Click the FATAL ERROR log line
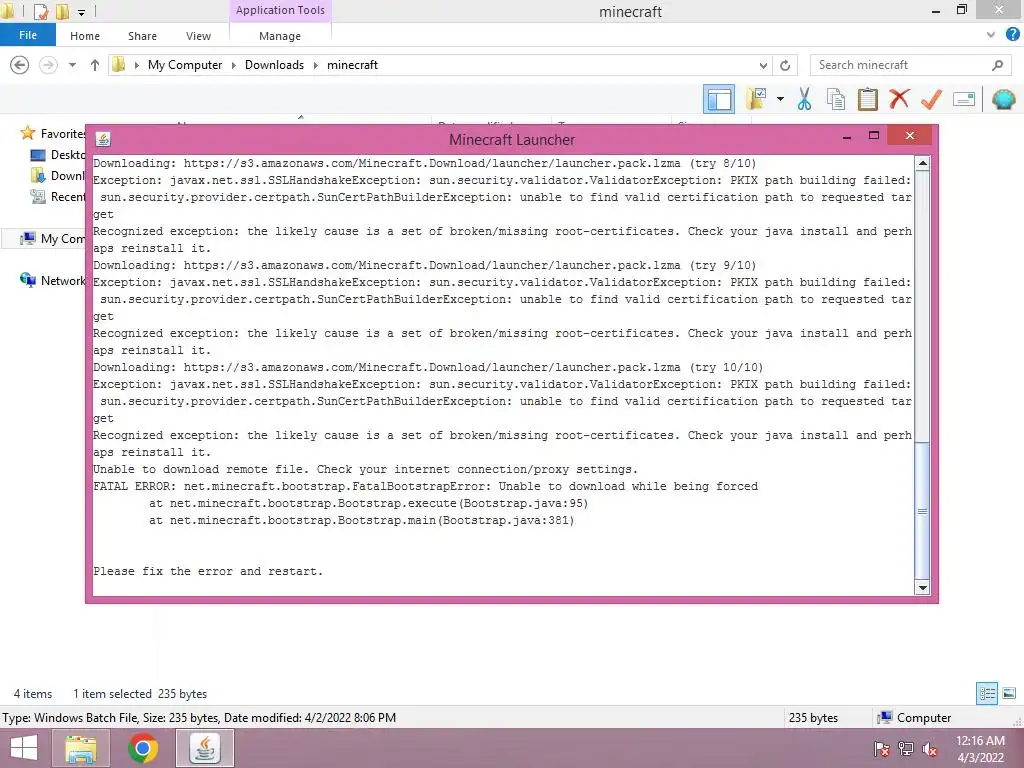The image size is (1024, 768). (x=425, y=487)
